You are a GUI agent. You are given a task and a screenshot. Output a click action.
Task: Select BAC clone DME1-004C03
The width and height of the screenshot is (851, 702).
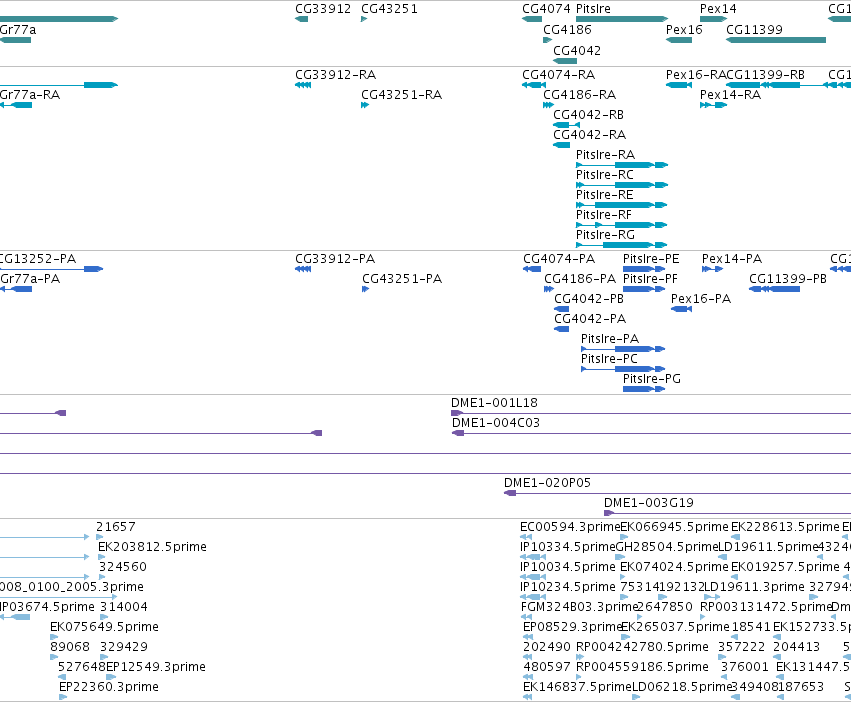(x=496, y=423)
